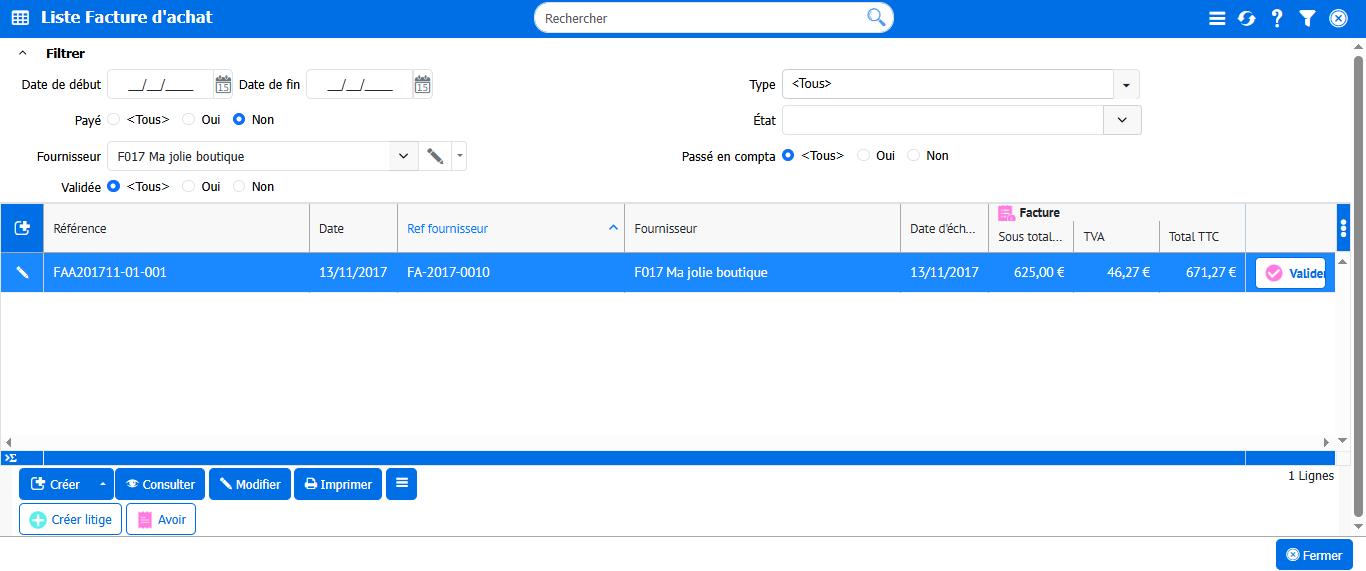Image resolution: width=1366 pixels, height=571 pixels.
Task: Expand the Type dropdown list
Action: [x=1126, y=85]
